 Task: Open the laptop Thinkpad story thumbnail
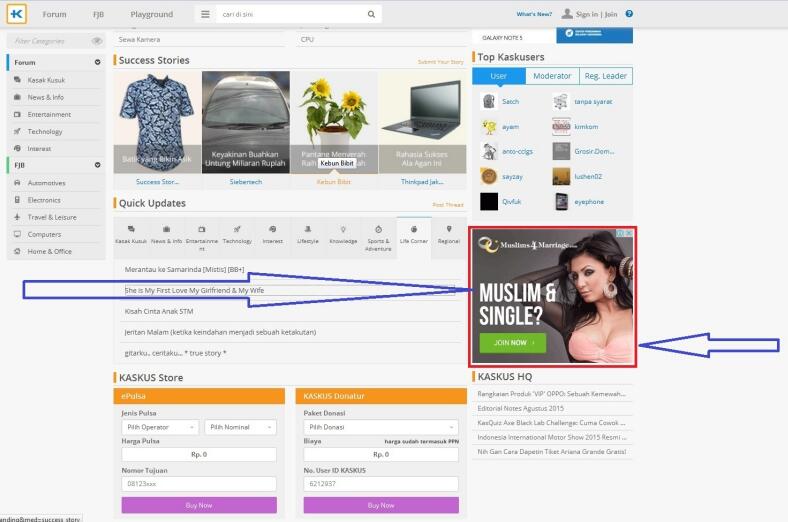pyautogui.click(x=422, y=122)
